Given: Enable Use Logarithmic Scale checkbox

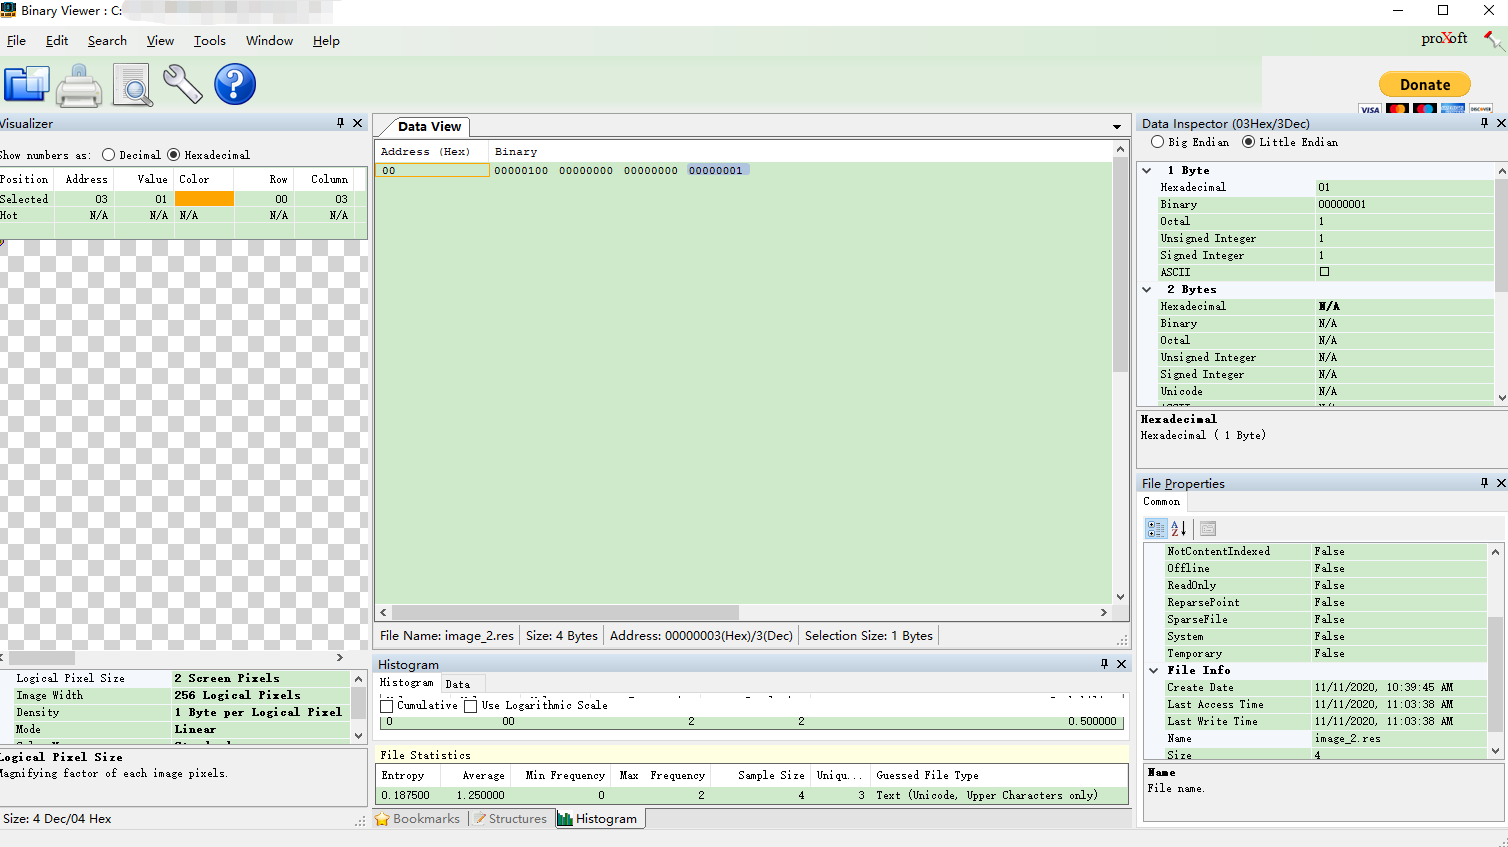Looking at the screenshot, I should [x=470, y=706].
